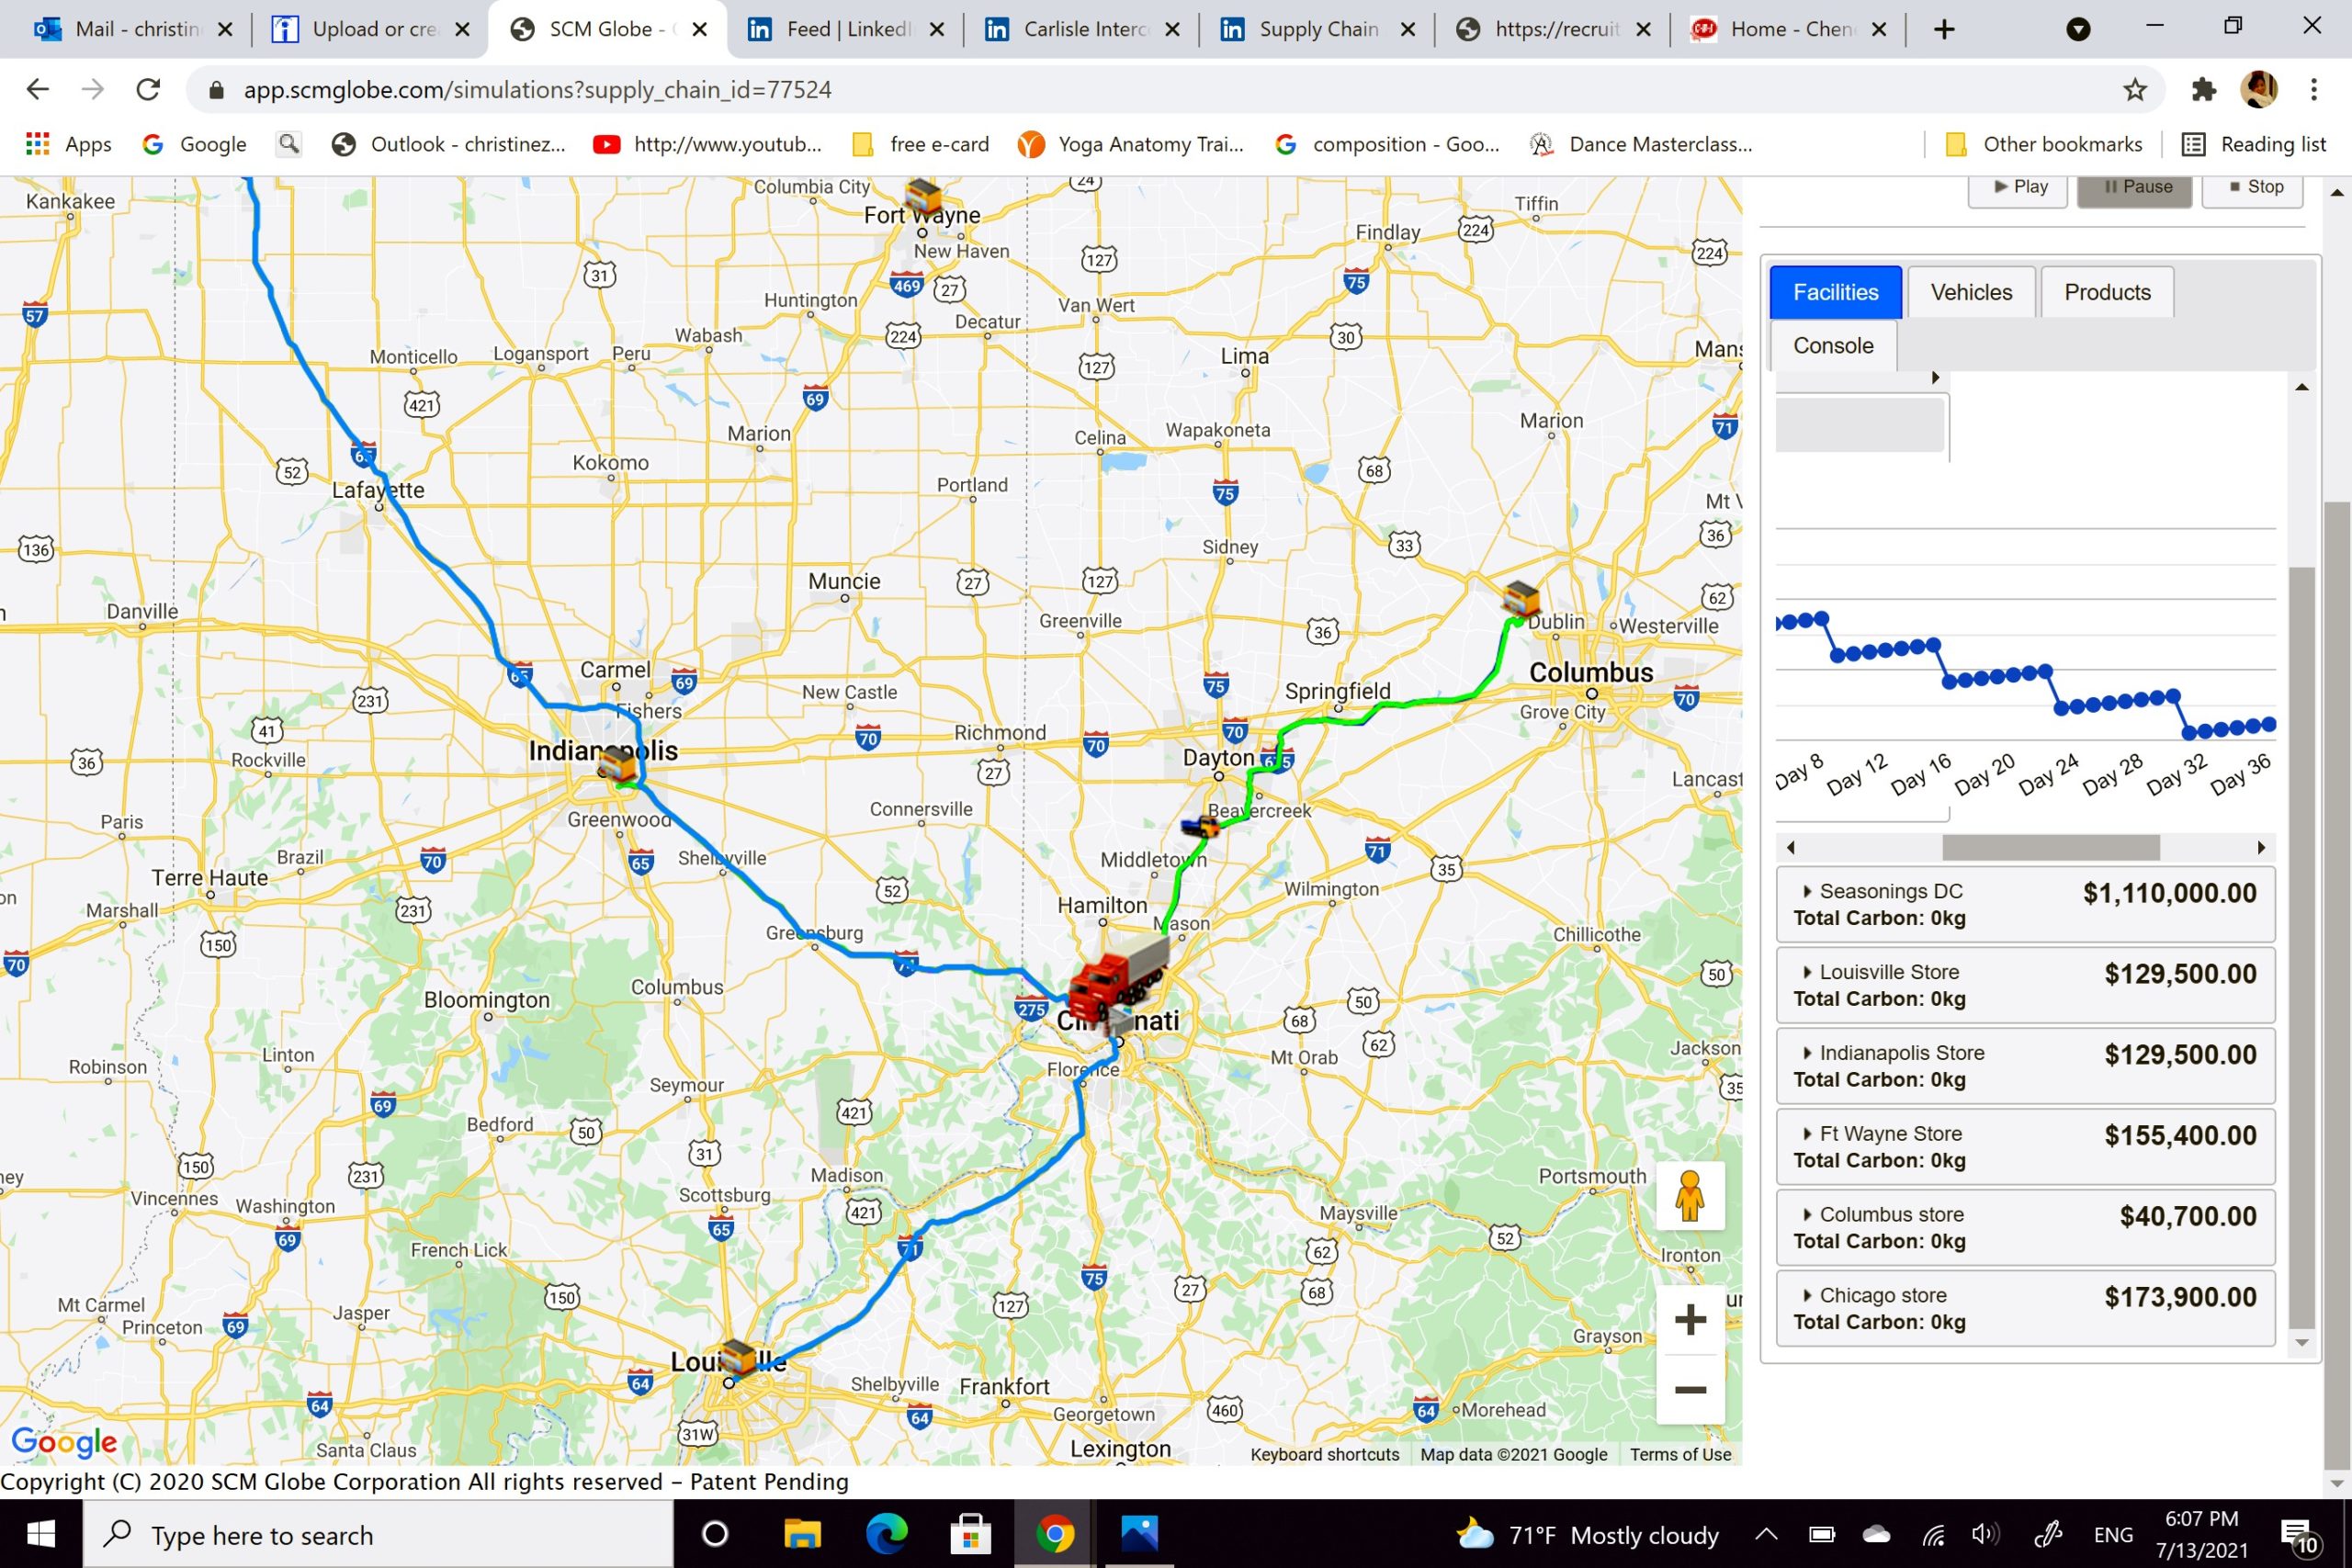The width and height of the screenshot is (2352, 1568).
Task: Open the Google logo link on map
Action: click(x=64, y=1441)
